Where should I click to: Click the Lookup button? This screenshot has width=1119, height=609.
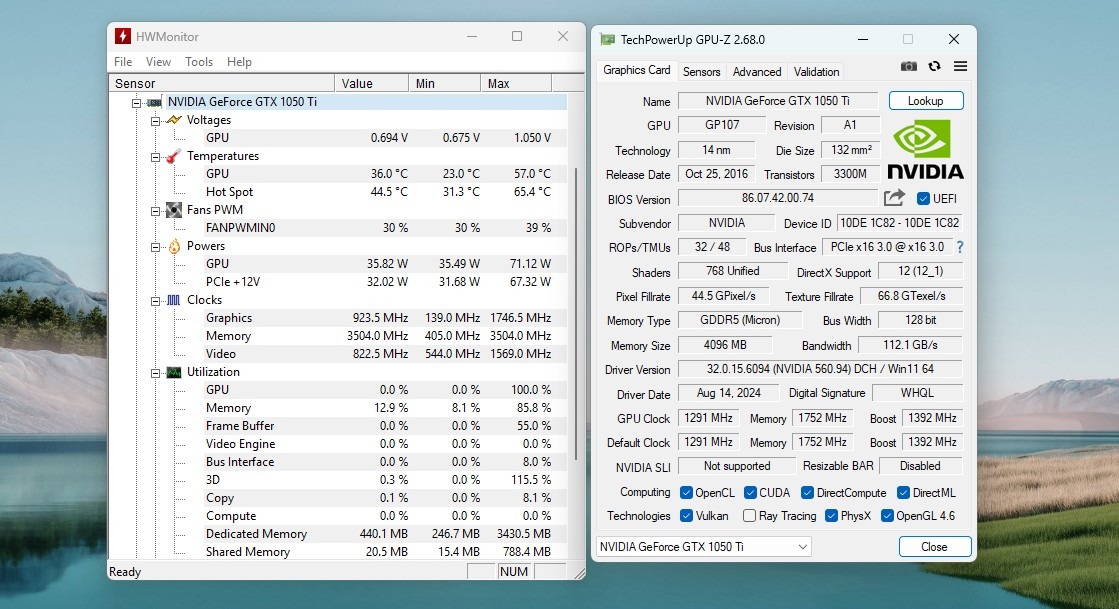click(926, 101)
